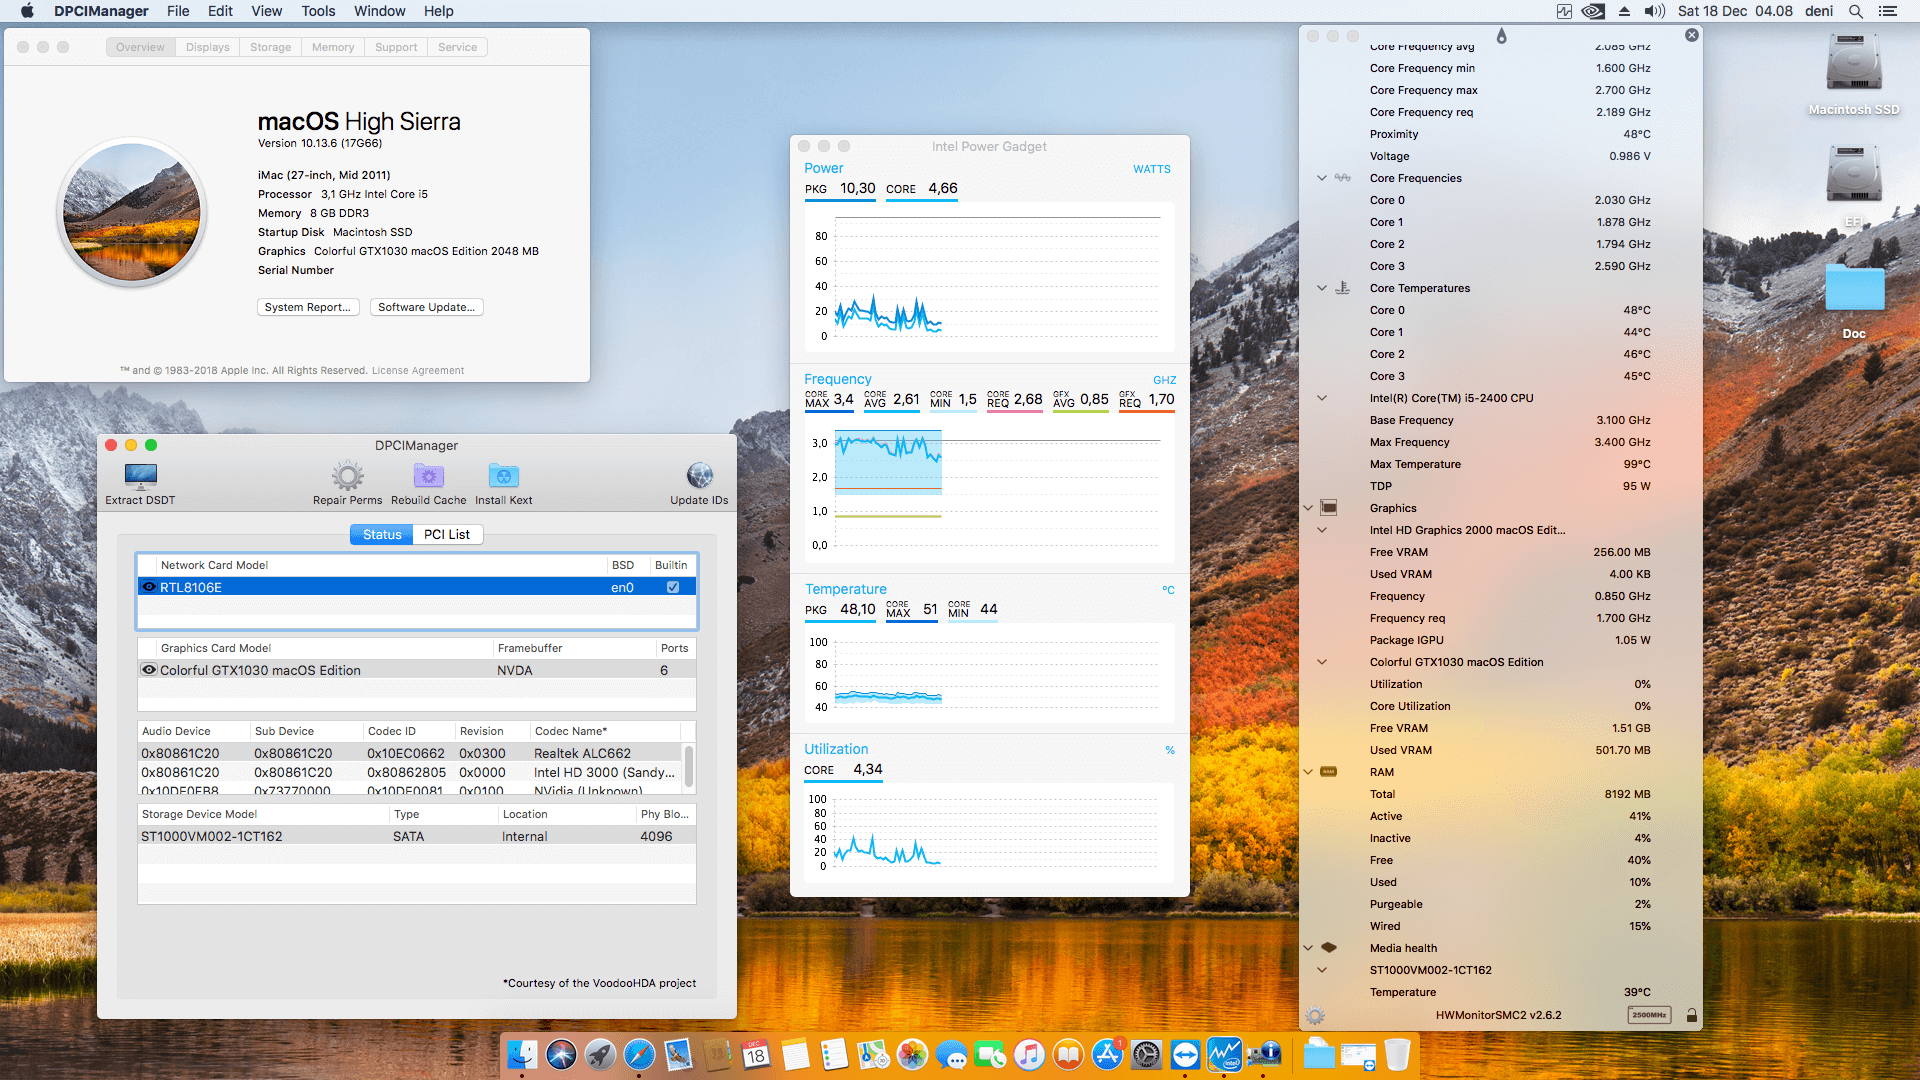
Task: Click the Install Kext toolbar icon
Action: point(503,476)
